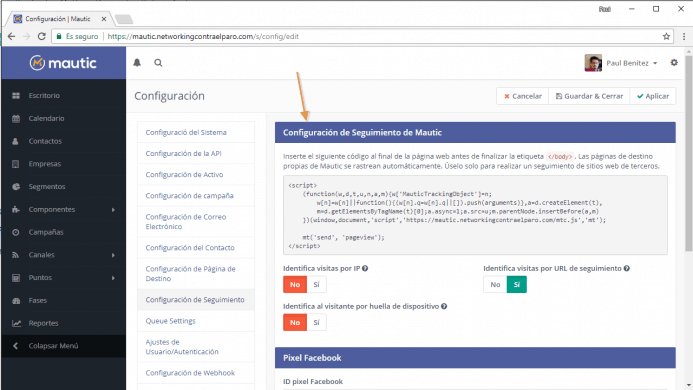Click help icon beside Identifica visitas por IP
This screenshot has width=693, height=390.
tap(365, 268)
